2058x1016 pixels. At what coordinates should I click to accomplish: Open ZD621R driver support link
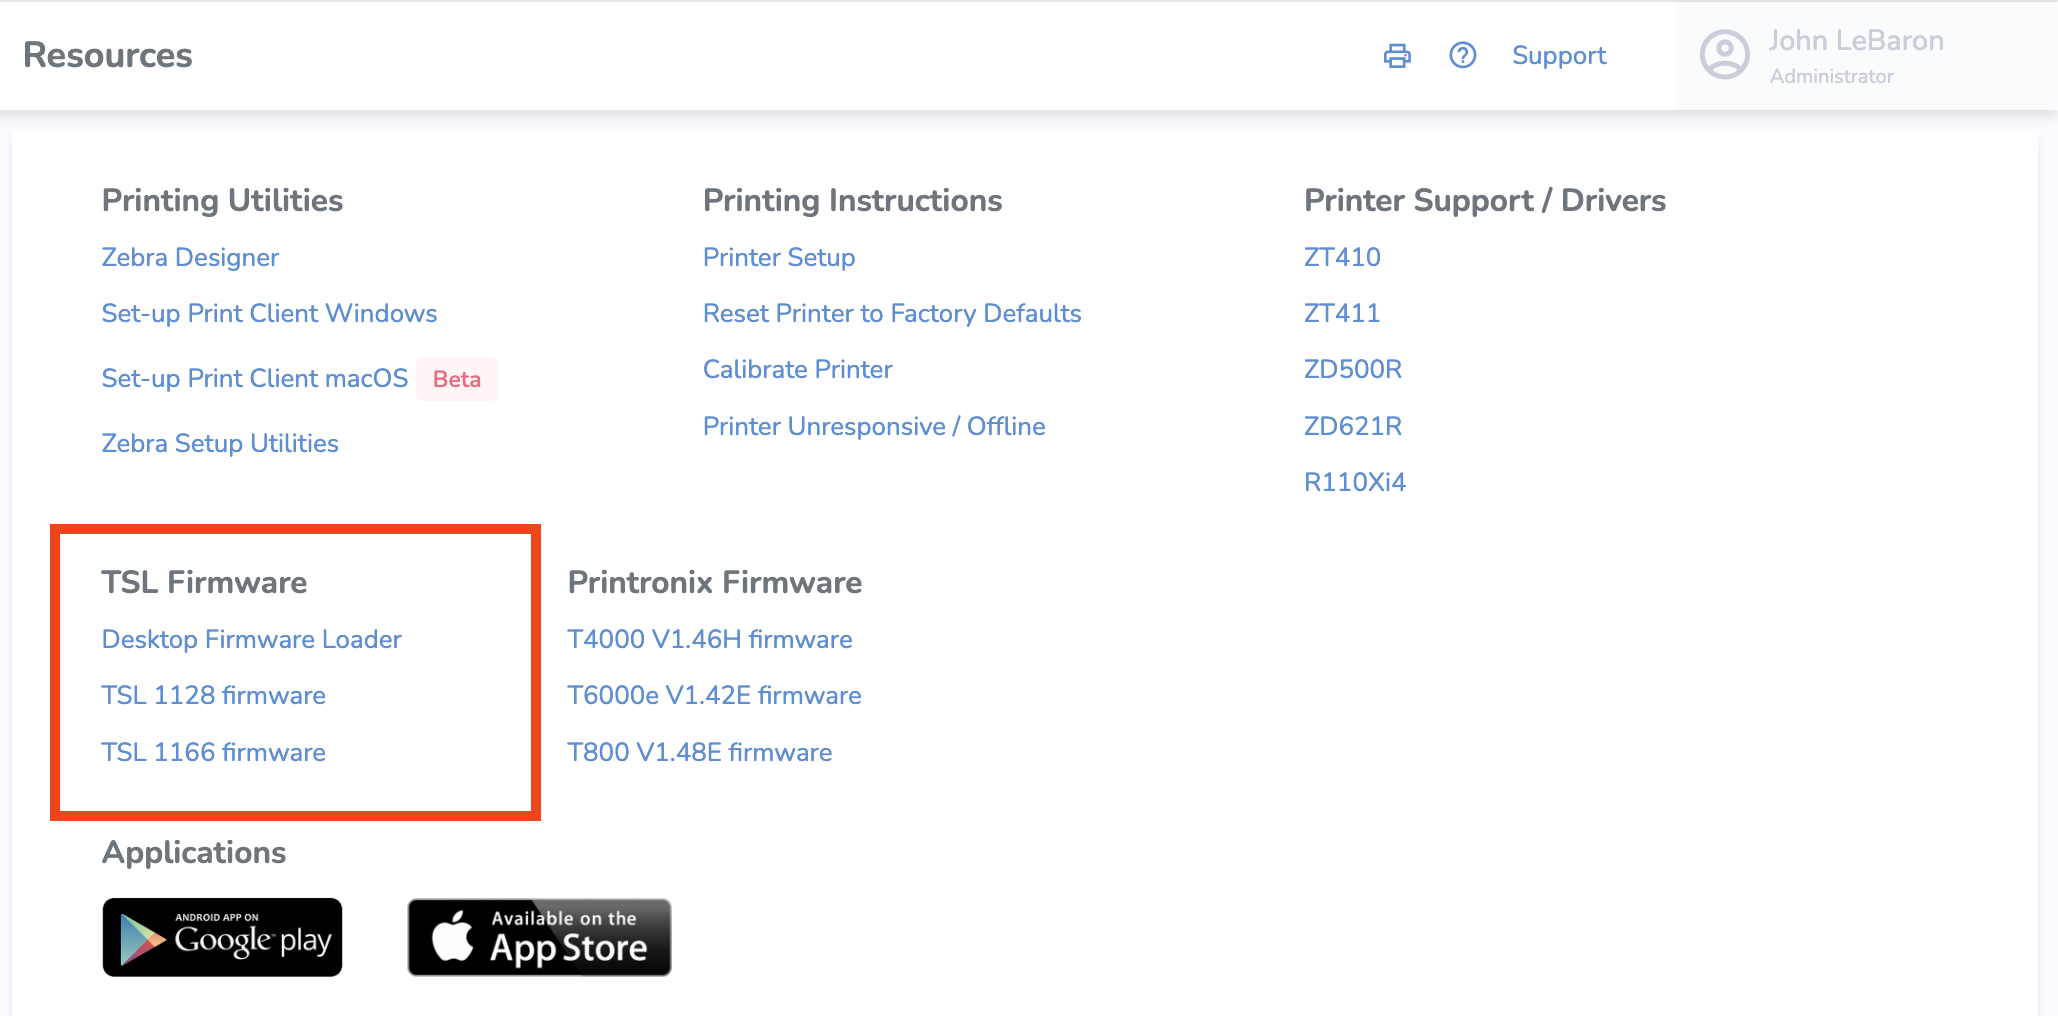[x=1352, y=426]
